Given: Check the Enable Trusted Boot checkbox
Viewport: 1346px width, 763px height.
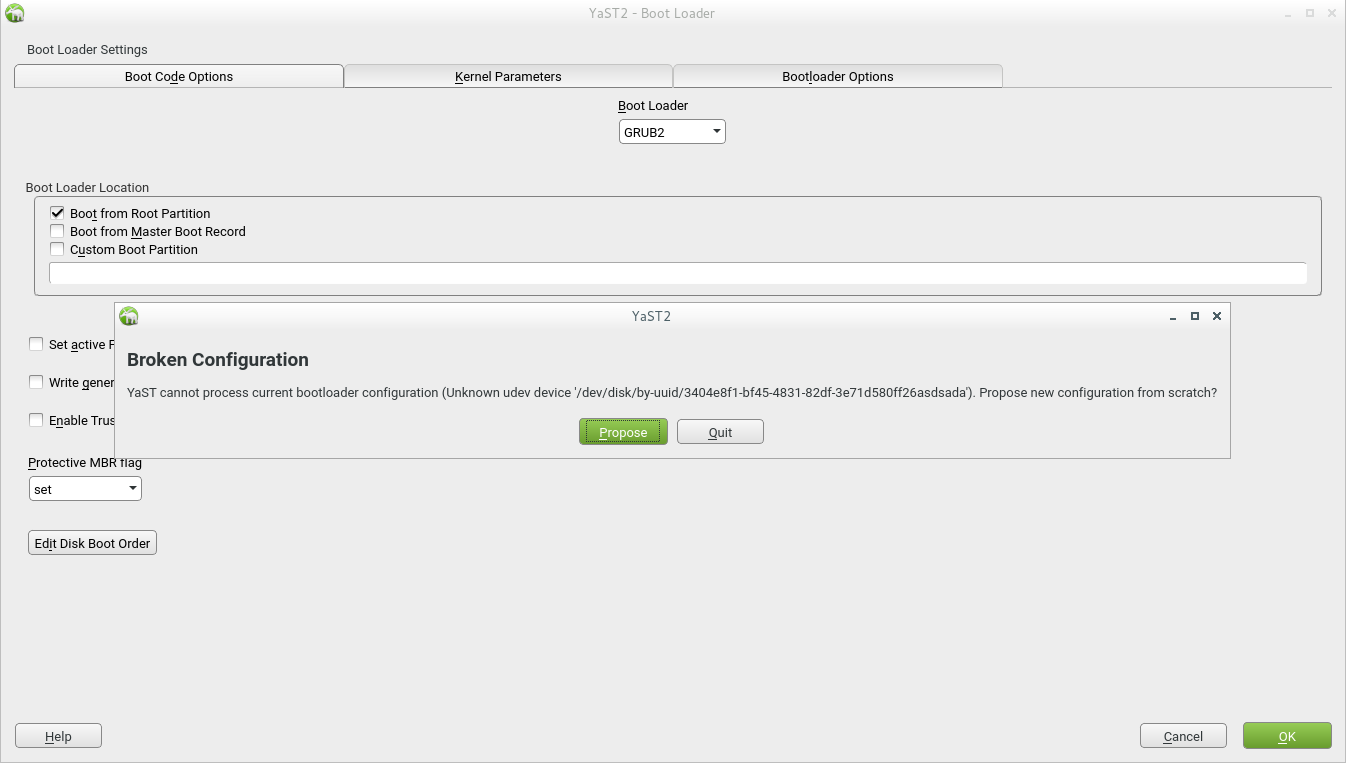Looking at the screenshot, I should 36,420.
